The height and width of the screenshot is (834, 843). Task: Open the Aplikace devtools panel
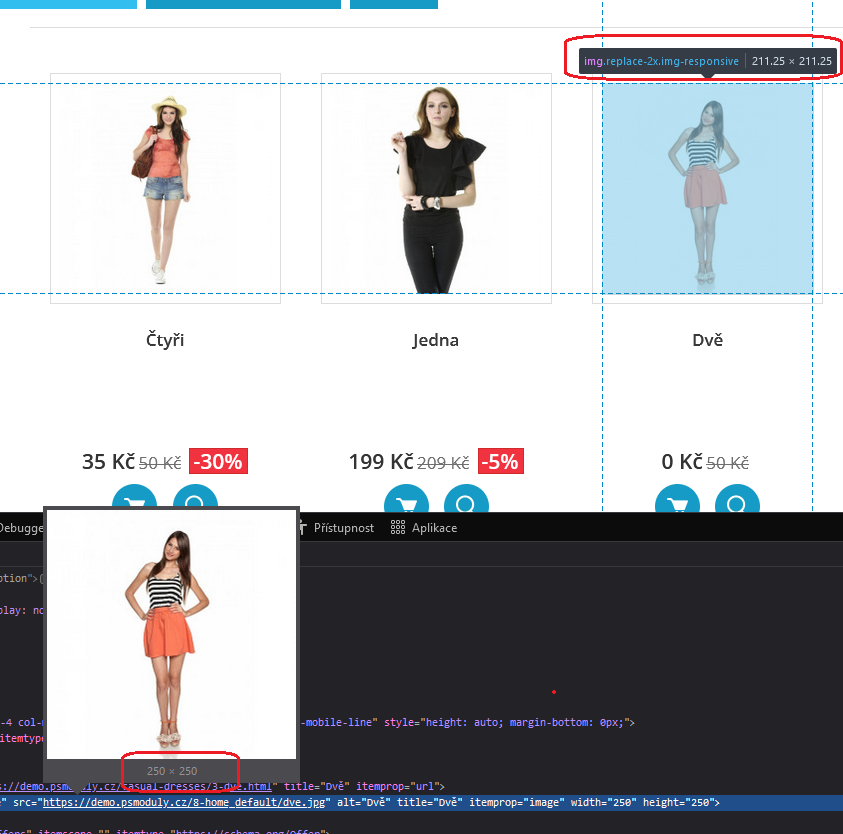coord(424,528)
